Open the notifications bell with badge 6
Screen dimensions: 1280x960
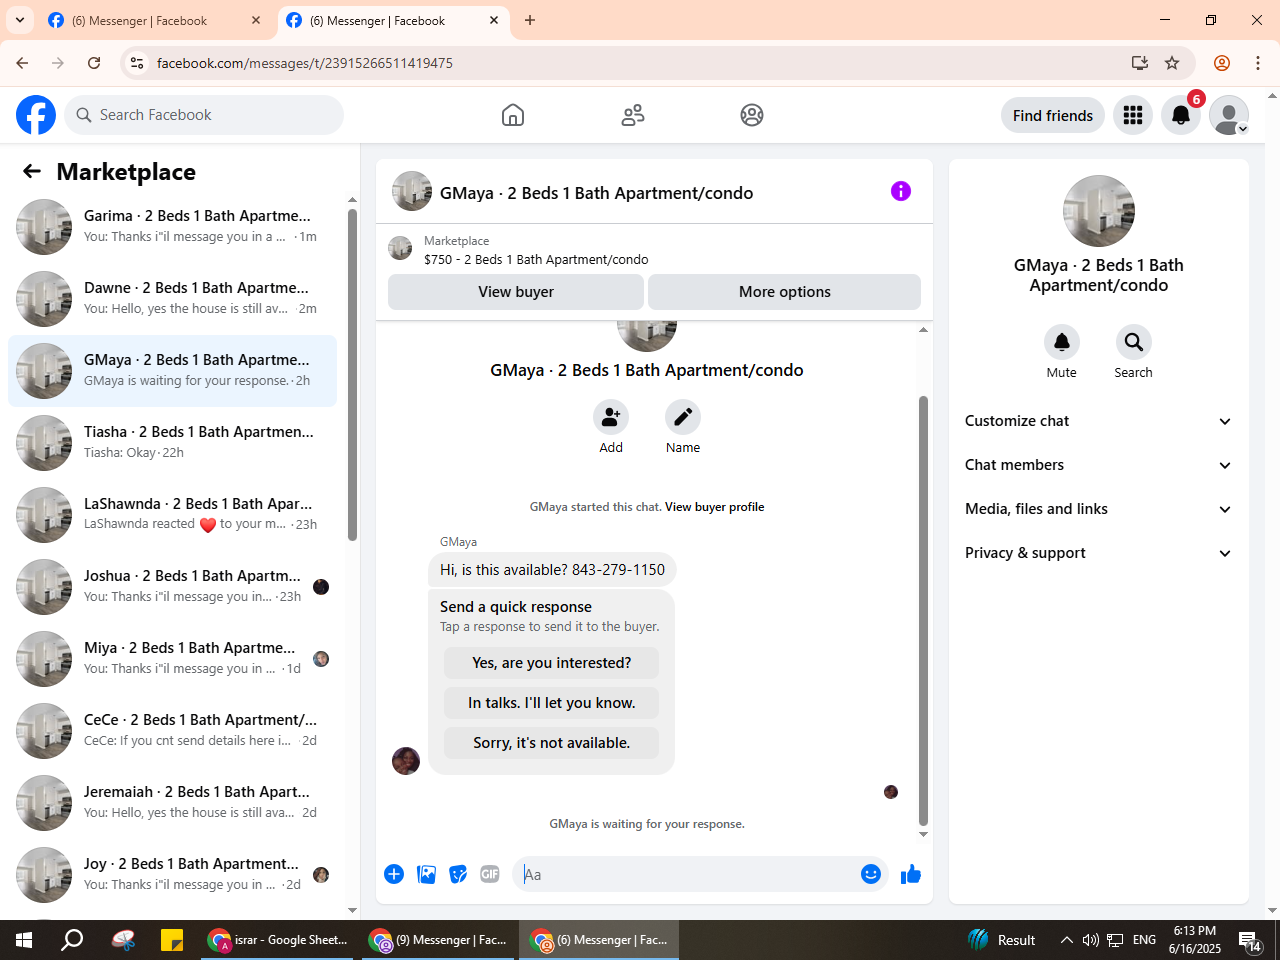click(x=1181, y=115)
